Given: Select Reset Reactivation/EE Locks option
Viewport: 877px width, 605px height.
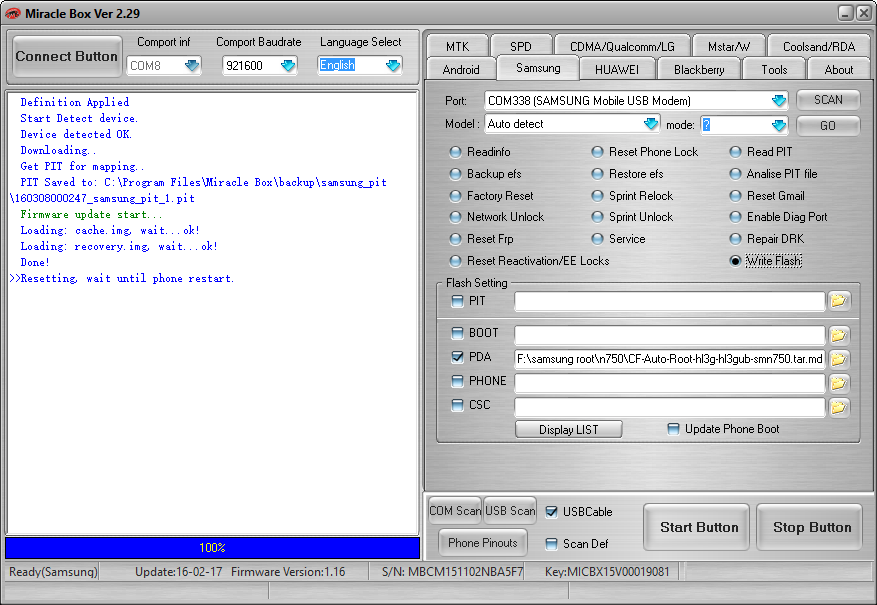Looking at the screenshot, I should point(455,261).
